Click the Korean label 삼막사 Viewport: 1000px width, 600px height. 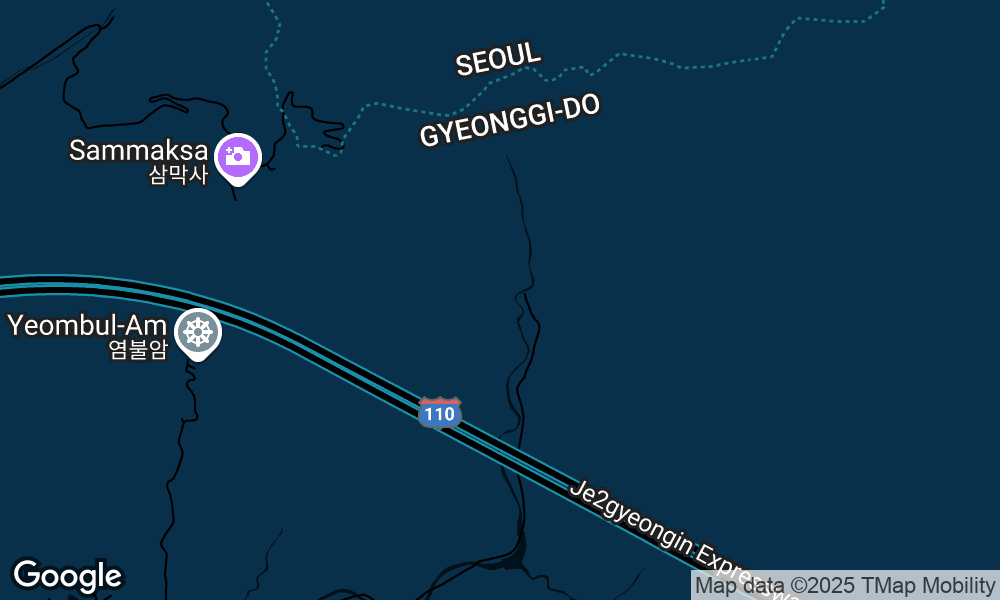point(179,175)
